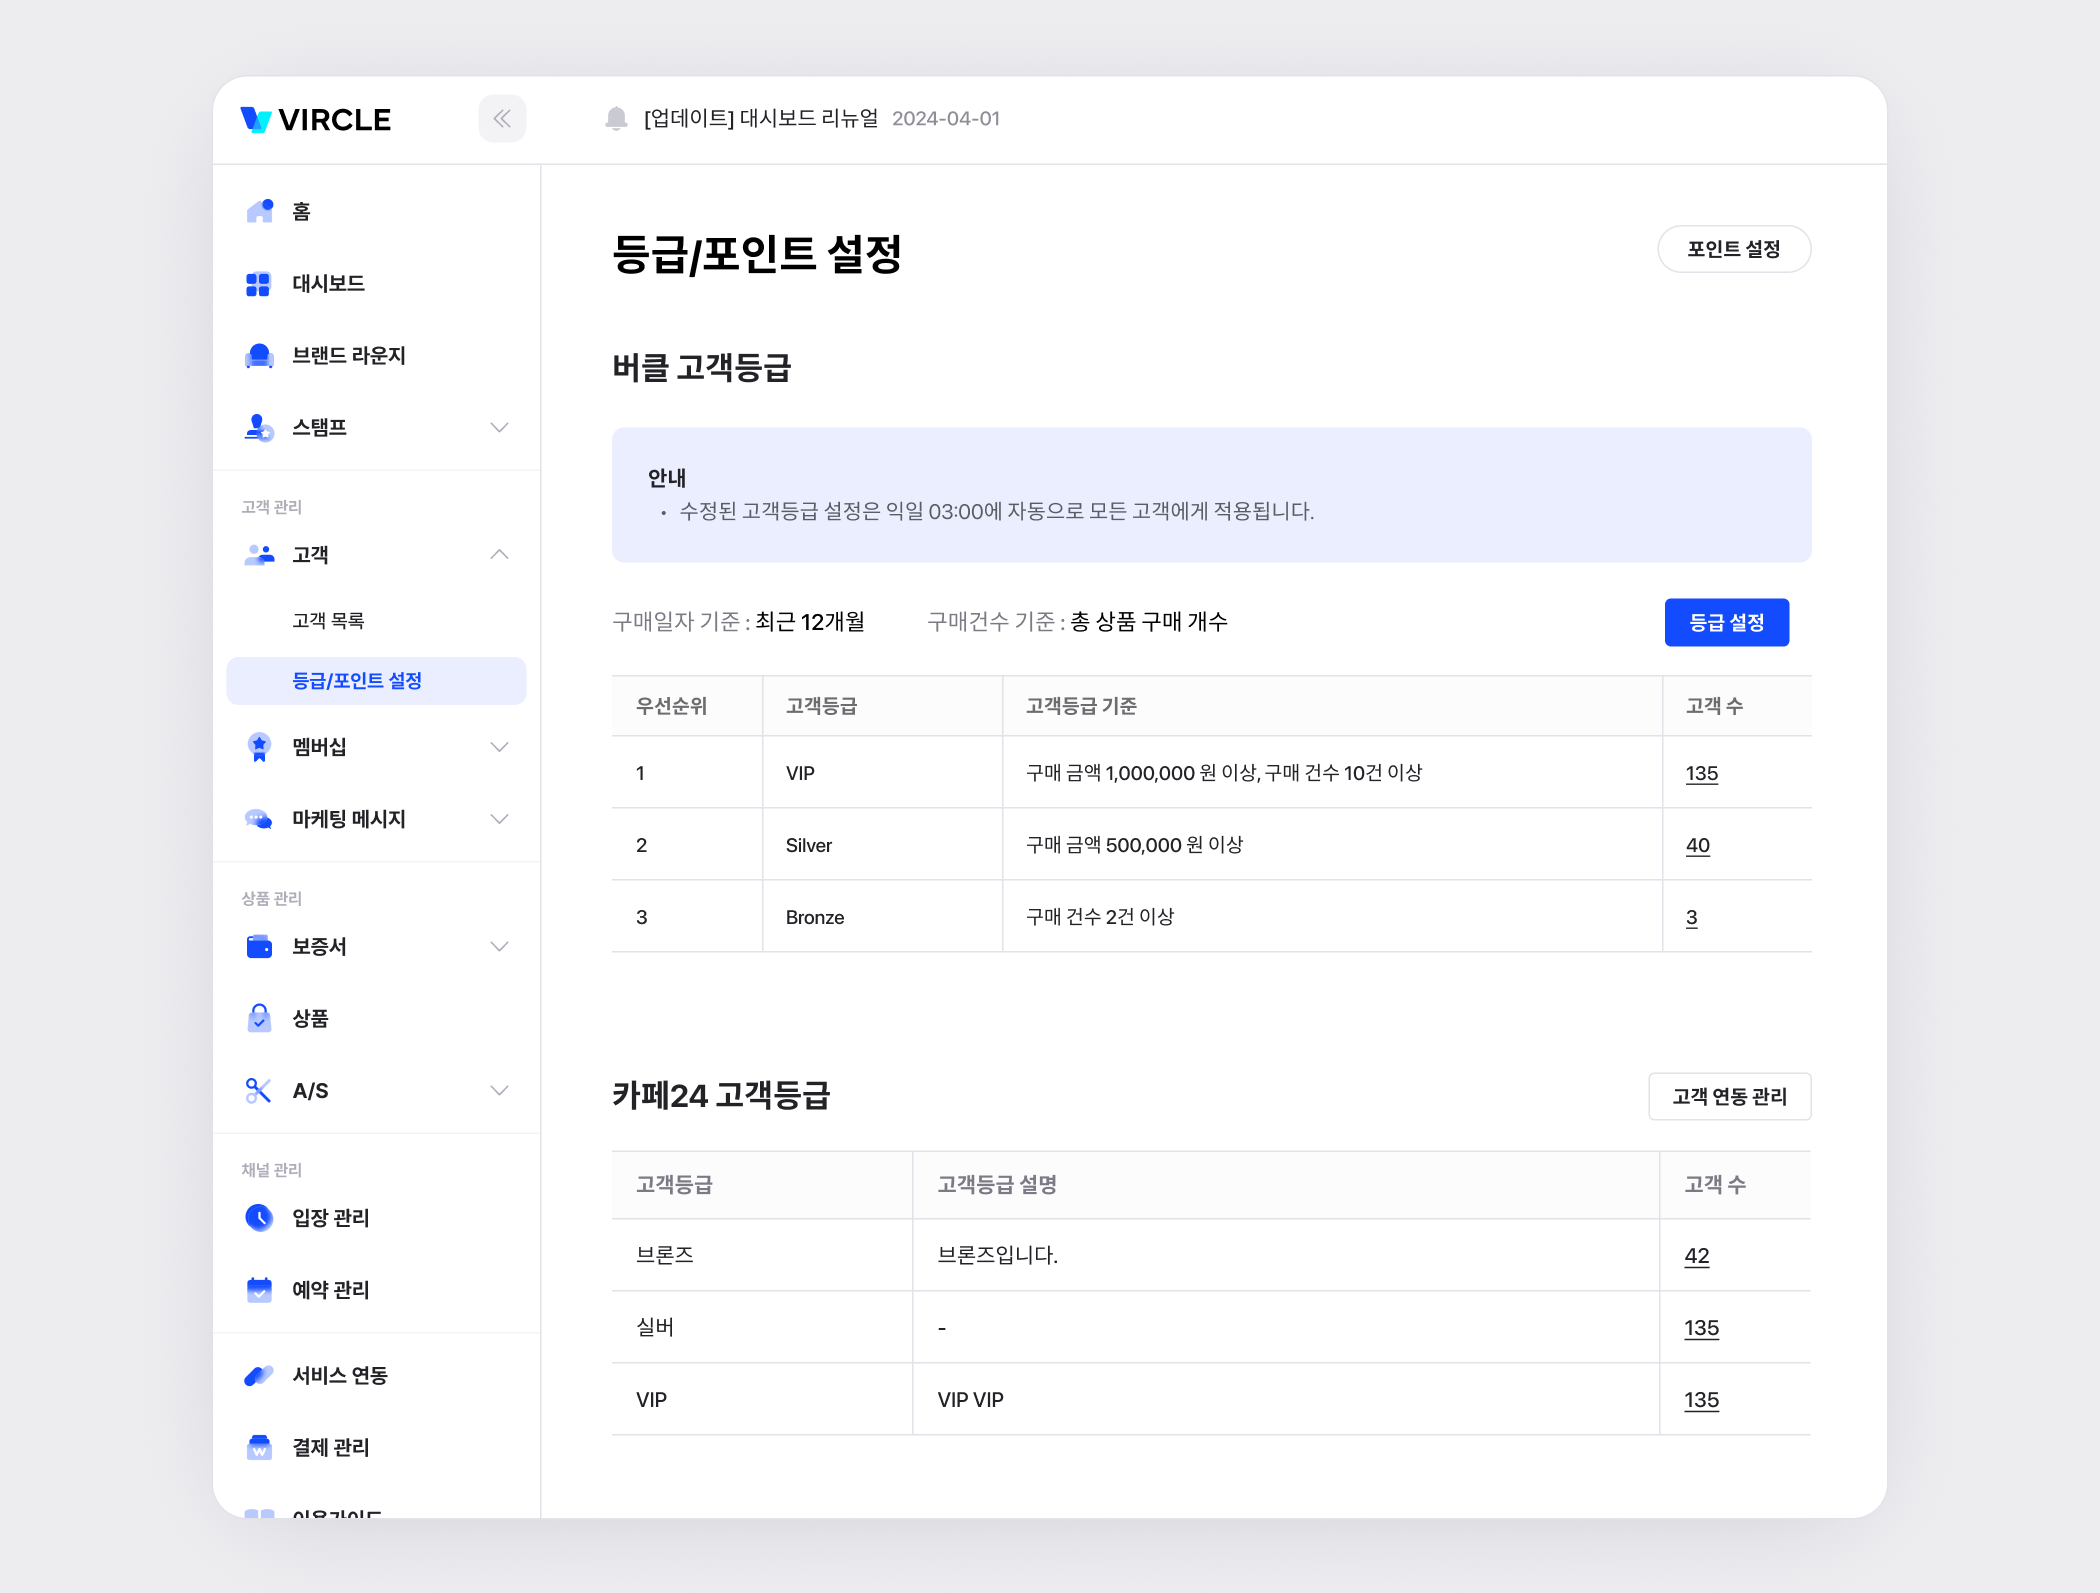The width and height of the screenshot is (2100, 1593).
Task: Click the 고객 연동 관리 button
Action: pos(1729,1096)
